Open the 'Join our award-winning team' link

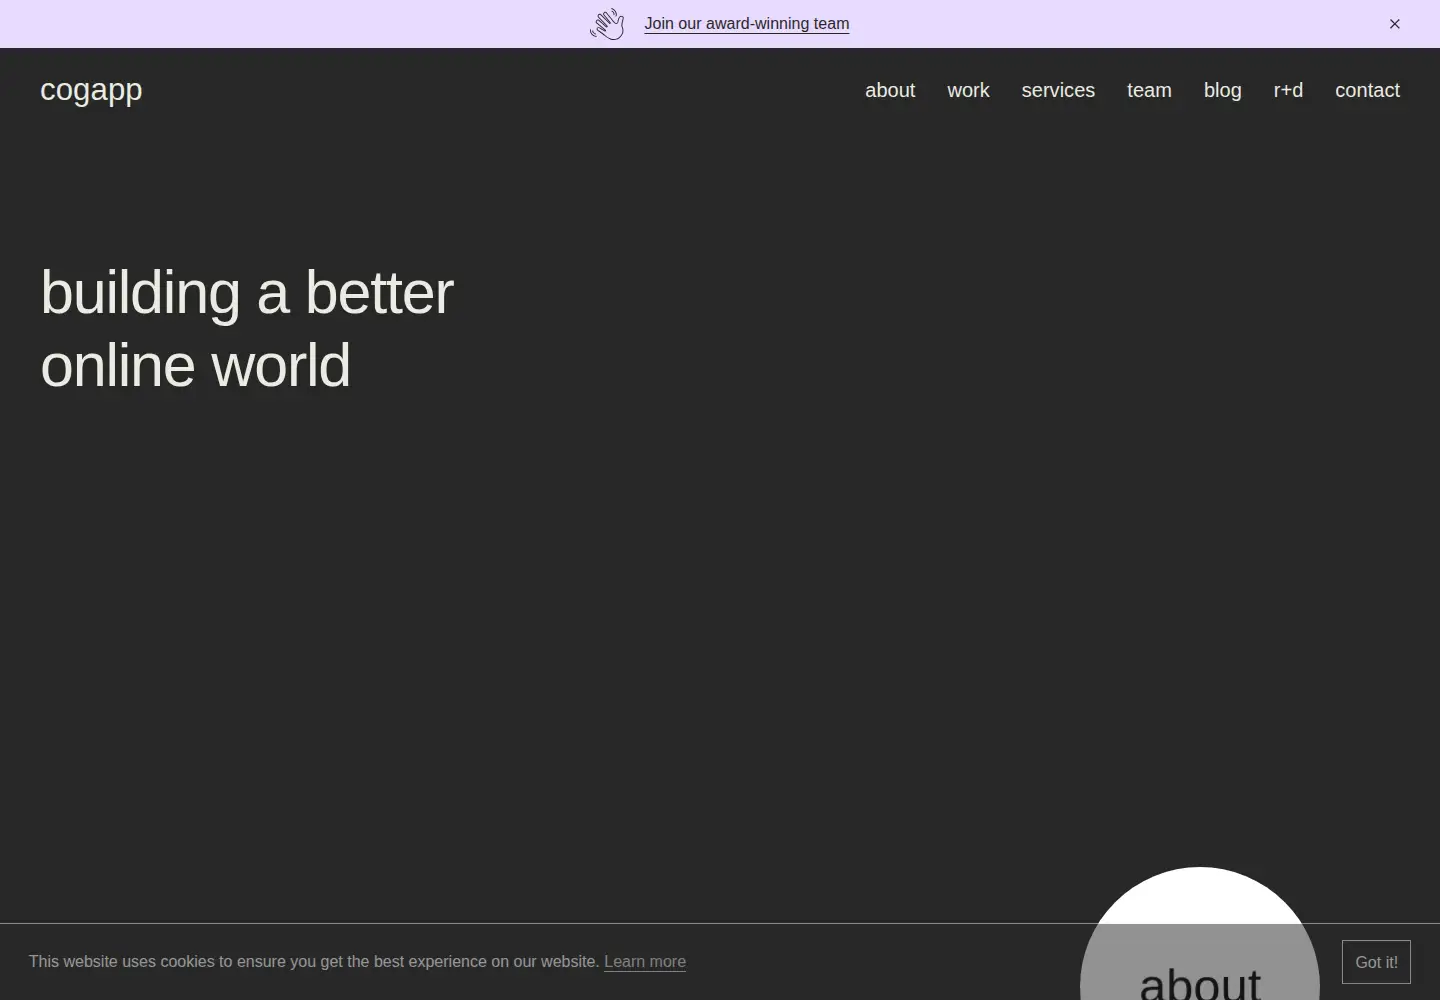747,24
